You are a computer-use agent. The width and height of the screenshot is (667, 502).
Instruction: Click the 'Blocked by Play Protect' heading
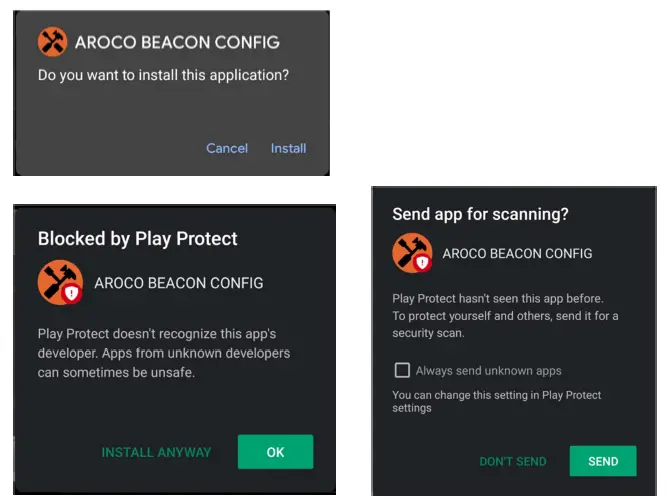(138, 238)
